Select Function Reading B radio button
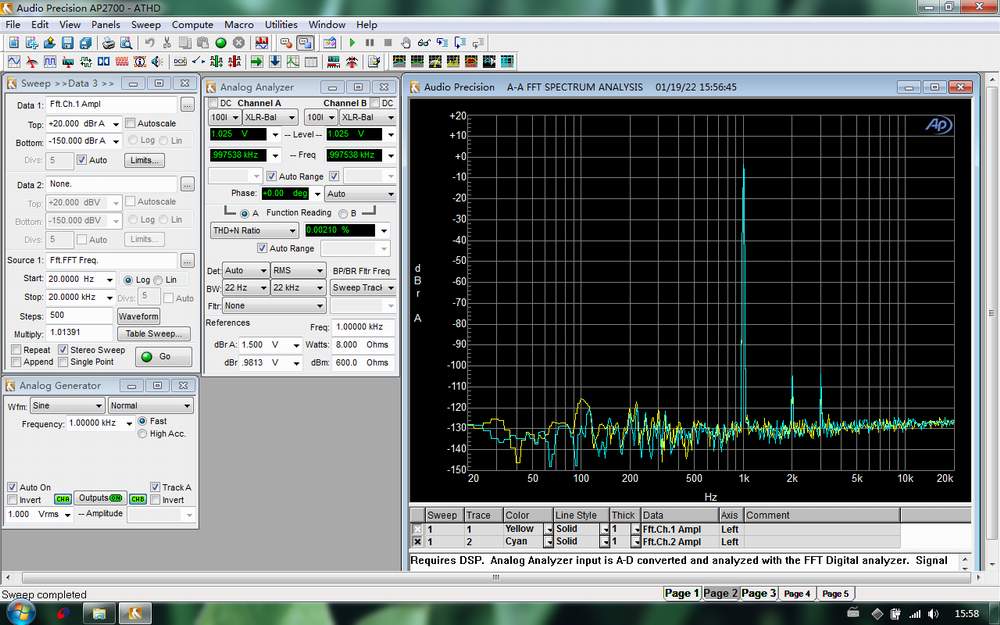 343,213
